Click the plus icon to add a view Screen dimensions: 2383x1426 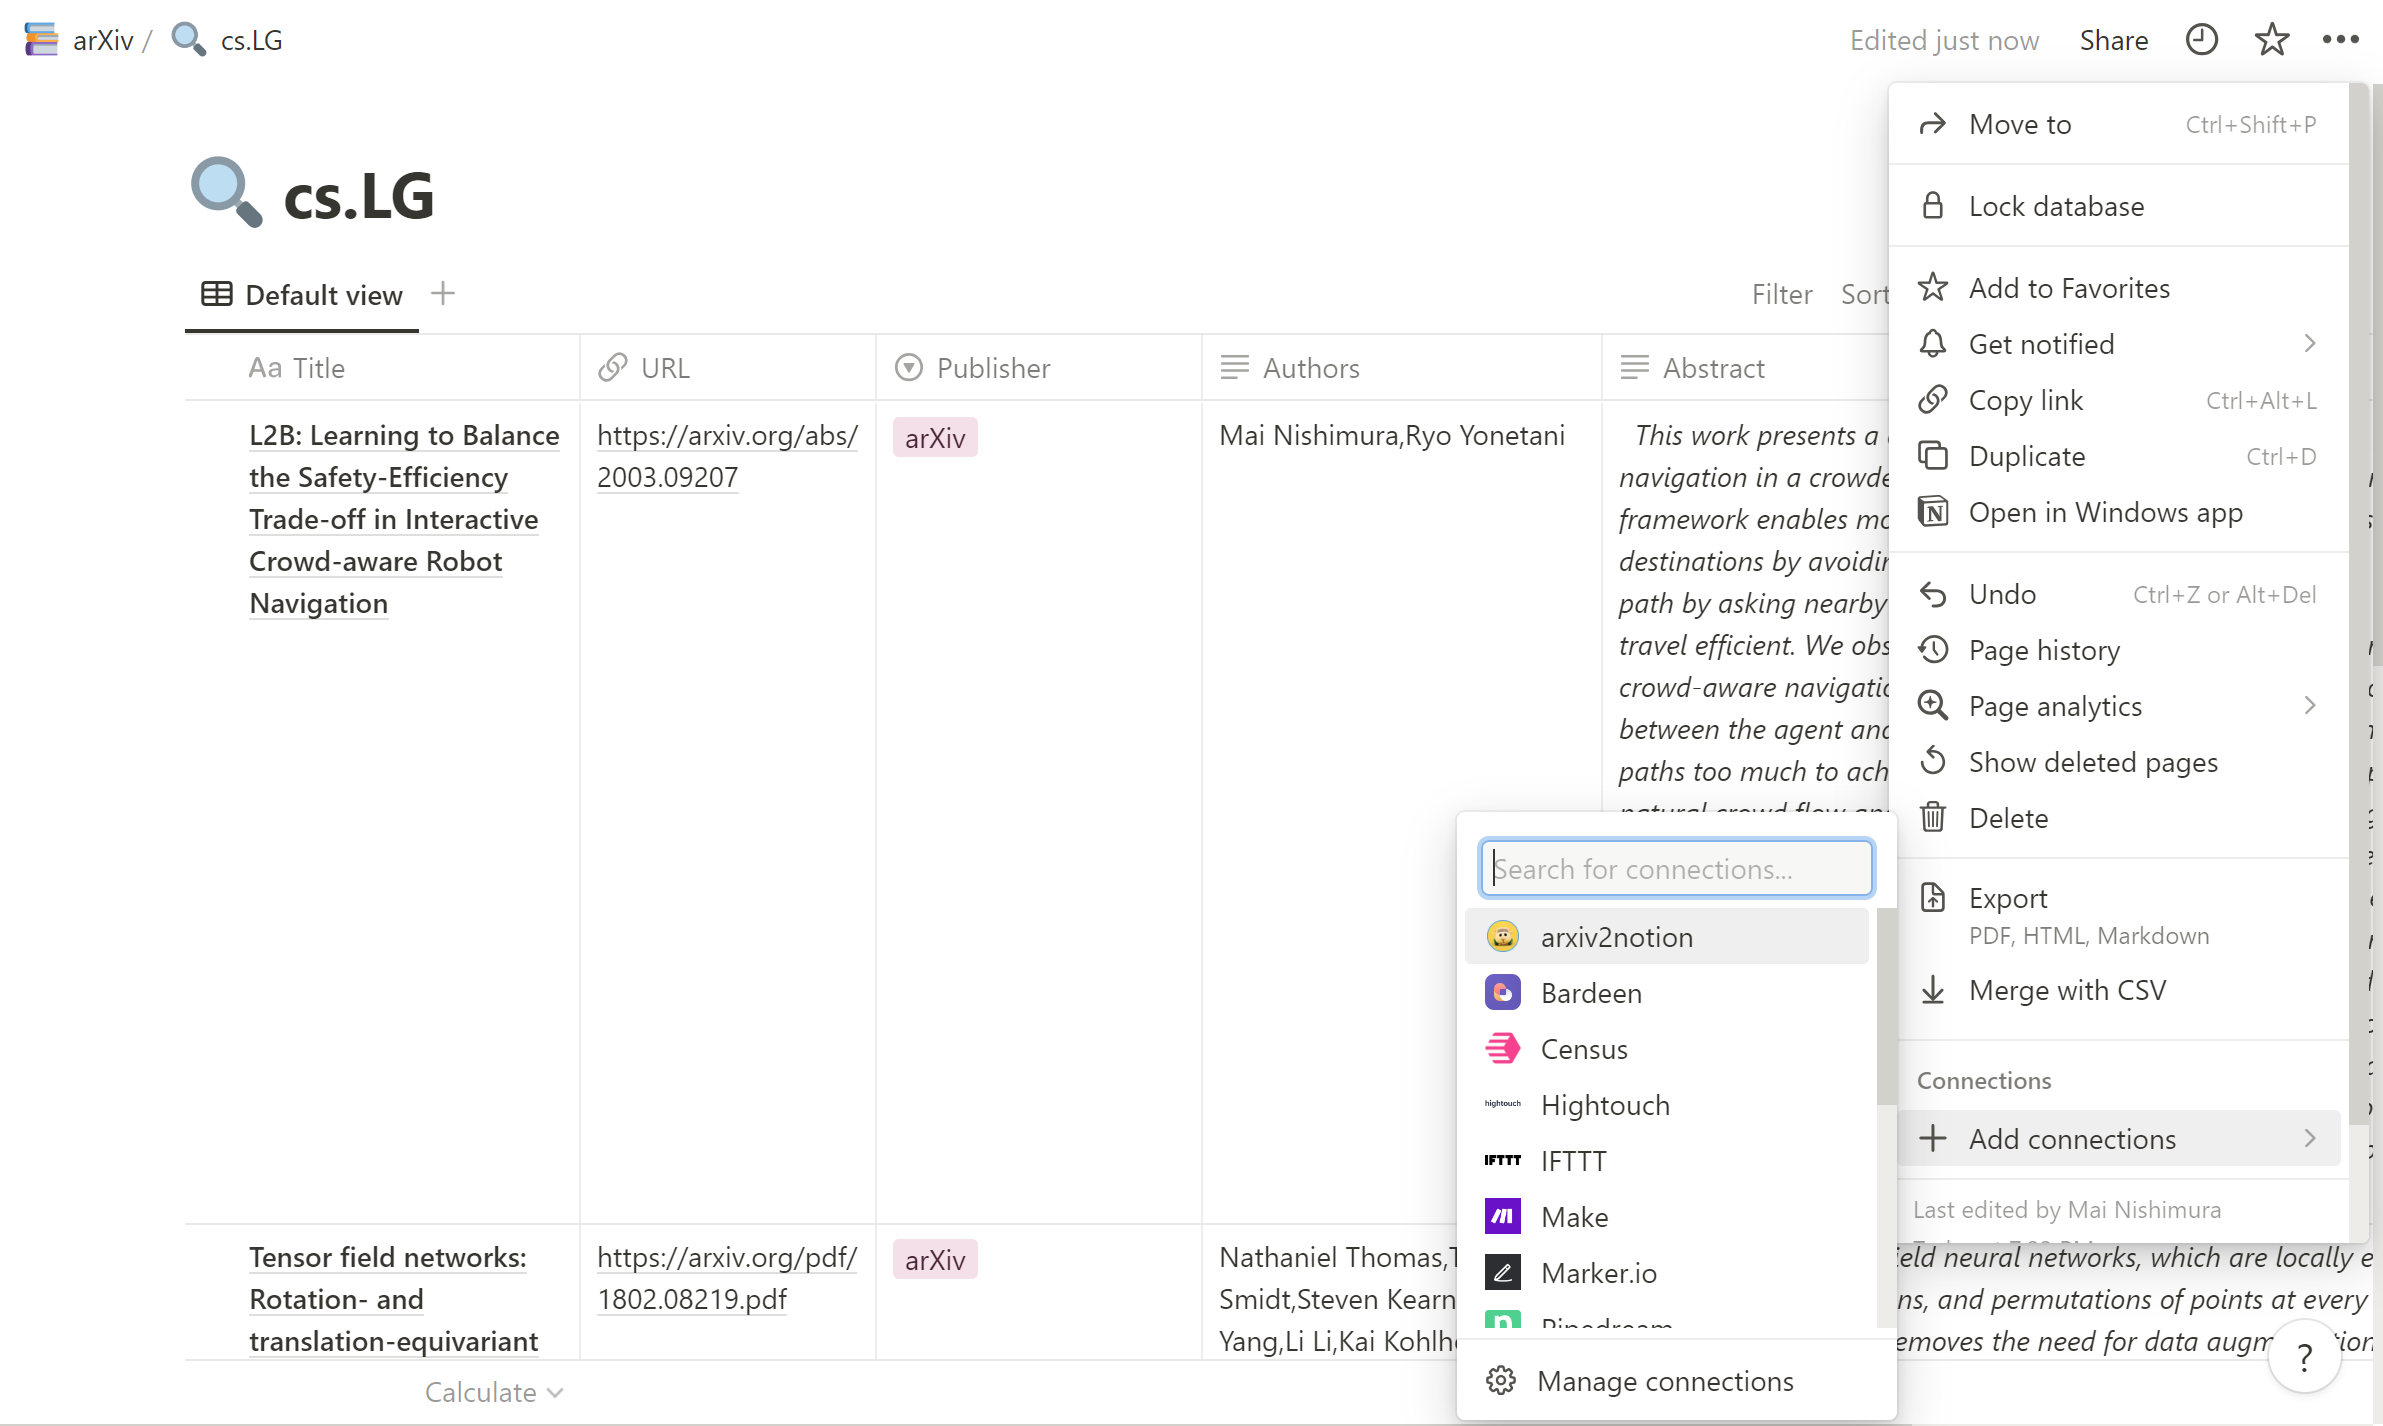click(443, 294)
